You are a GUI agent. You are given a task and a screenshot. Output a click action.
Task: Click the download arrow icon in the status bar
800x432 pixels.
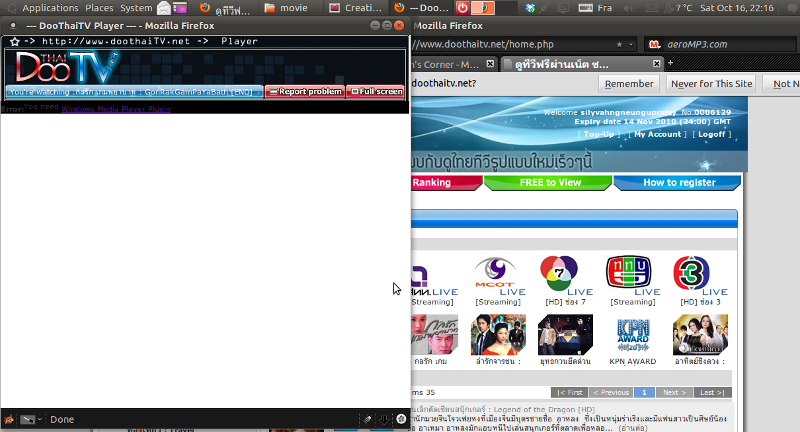click(384, 419)
